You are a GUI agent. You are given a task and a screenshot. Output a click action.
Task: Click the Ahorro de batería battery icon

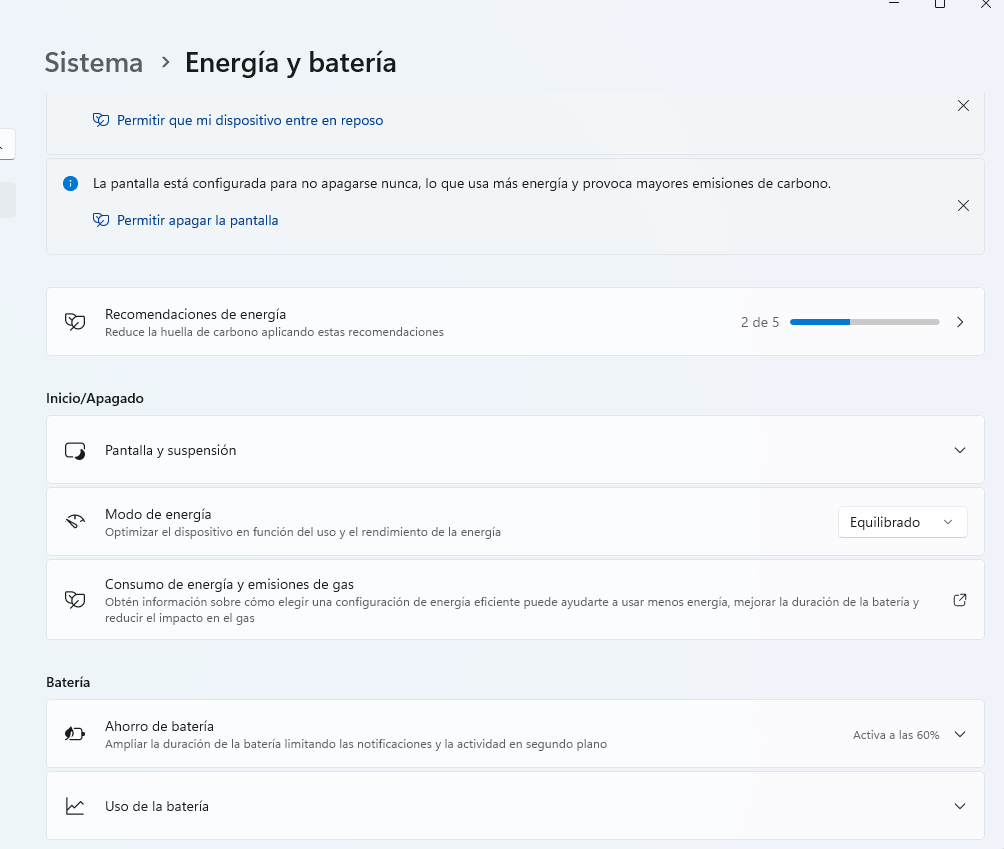click(75, 734)
